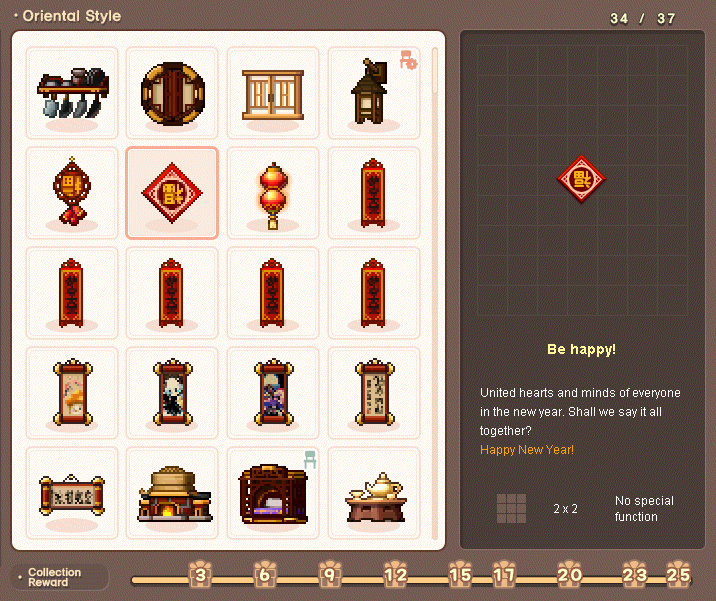Click the reward milestone marker 3
Screen dimensions: 716x601
pos(201,575)
